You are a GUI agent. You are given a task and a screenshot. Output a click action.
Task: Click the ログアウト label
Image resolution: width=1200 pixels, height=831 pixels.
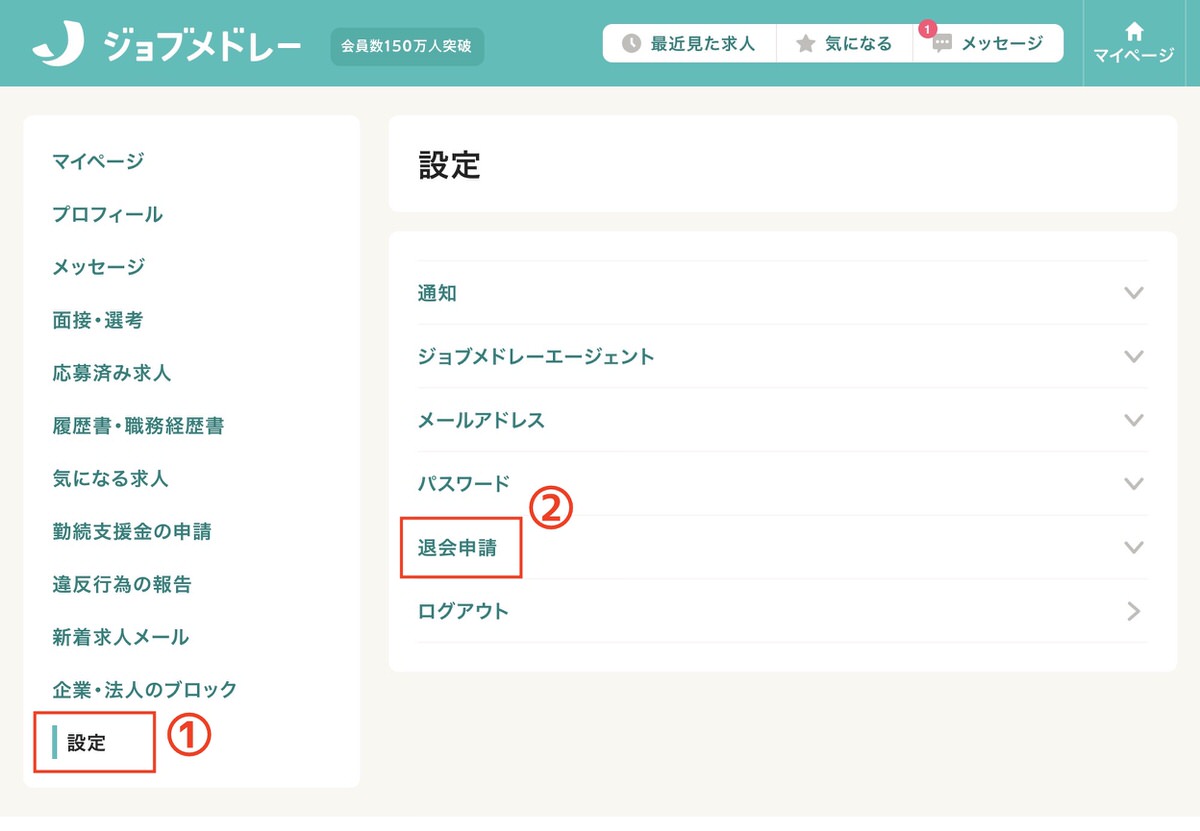click(x=463, y=611)
